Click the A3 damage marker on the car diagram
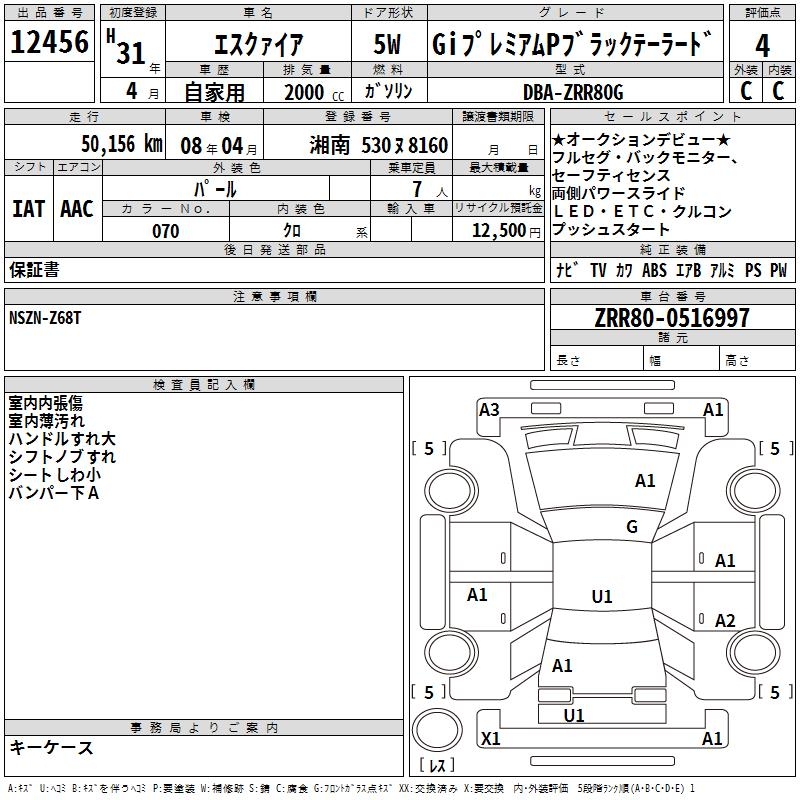 coord(489,409)
